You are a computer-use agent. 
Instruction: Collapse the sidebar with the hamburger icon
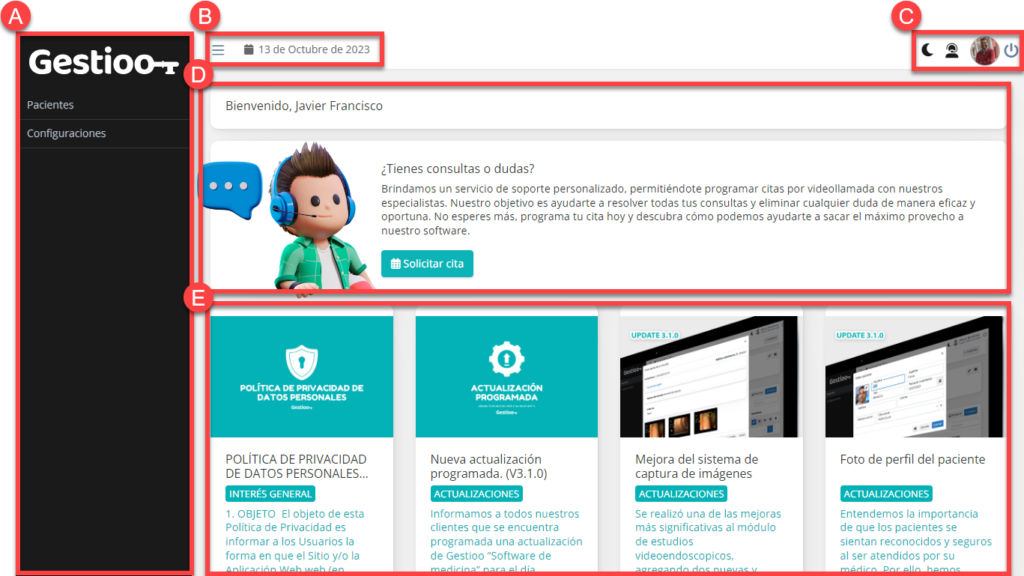218,49
